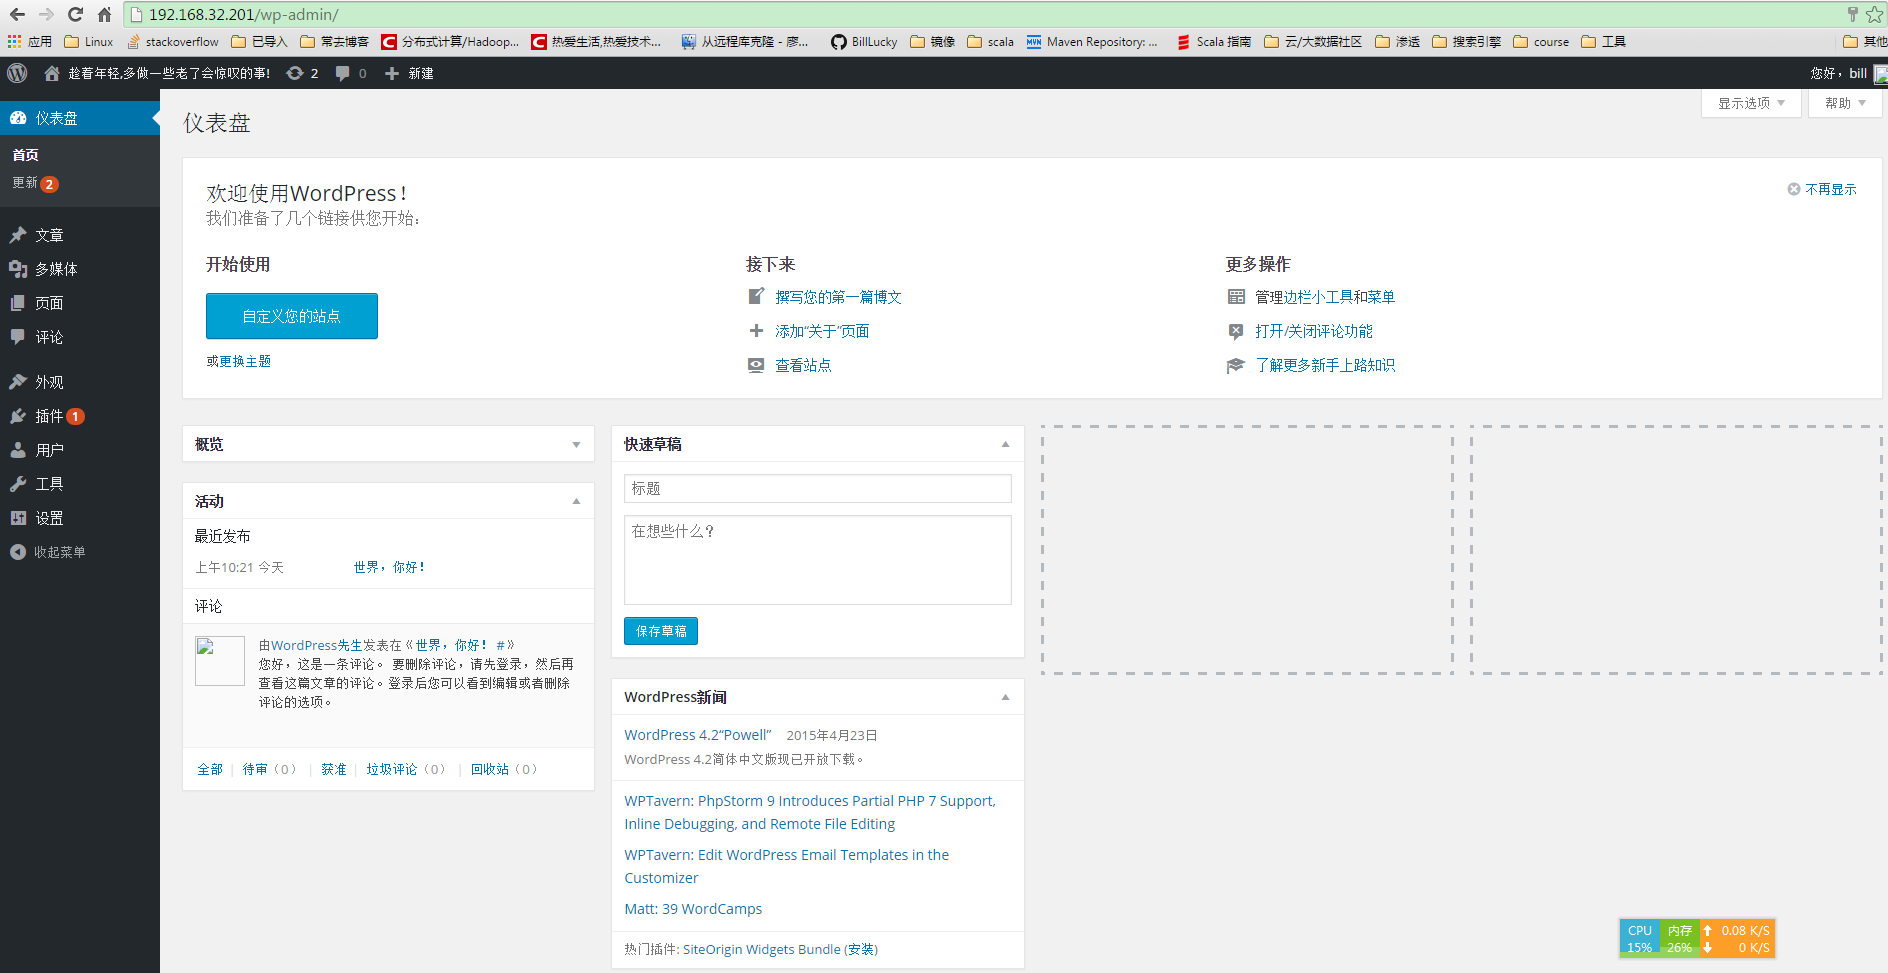
Task: Expand the 概览 widget toggle arrow
Action: pos(576,445)
